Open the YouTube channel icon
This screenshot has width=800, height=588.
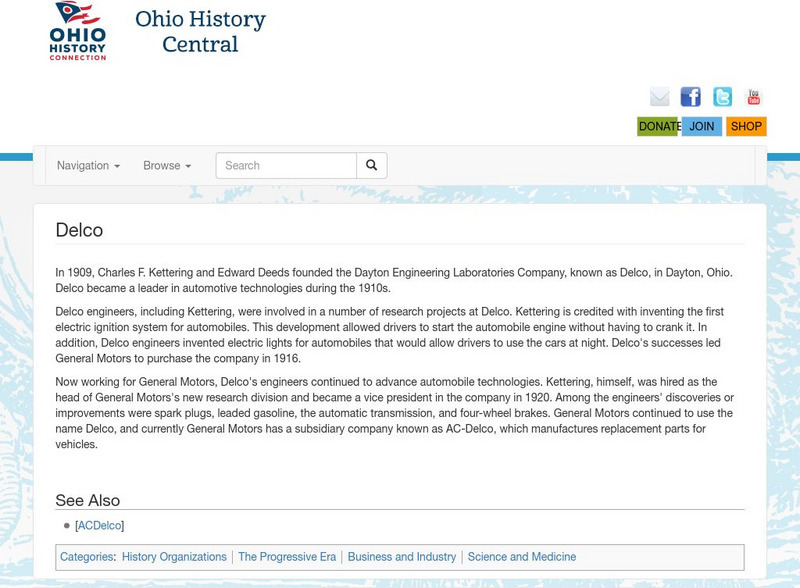click(x=754, y=96)
